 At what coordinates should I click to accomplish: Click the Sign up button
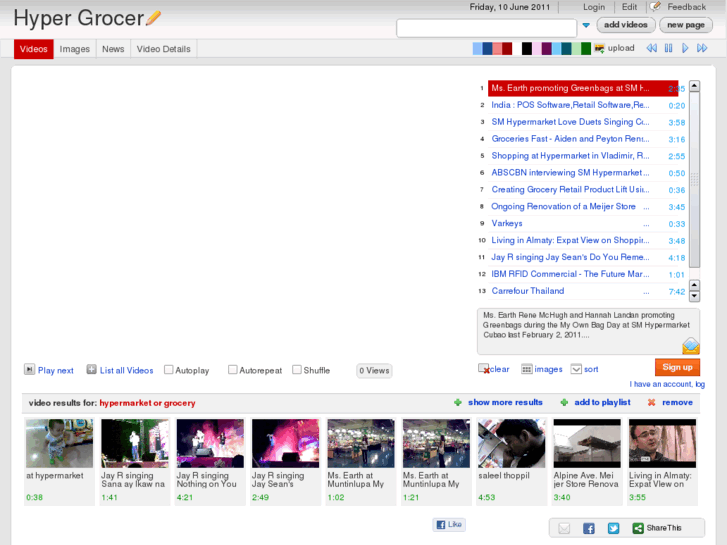pos(677,367)
